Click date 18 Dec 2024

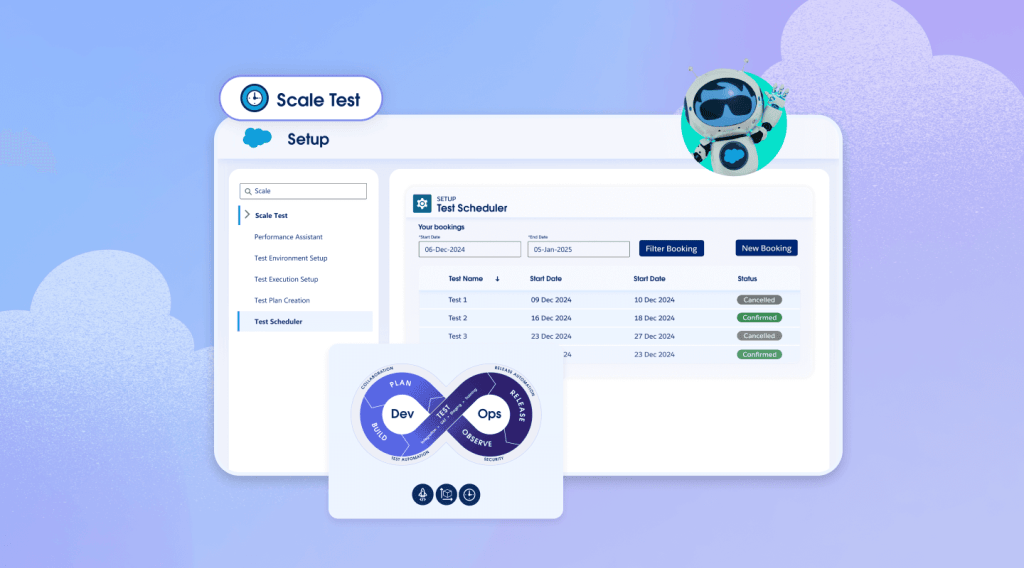click(654, 318)
